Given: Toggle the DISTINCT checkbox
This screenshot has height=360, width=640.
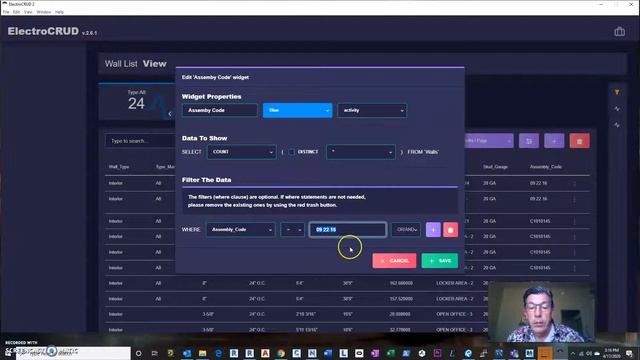Looking at the screenshot, I should (x=291, y=152).
